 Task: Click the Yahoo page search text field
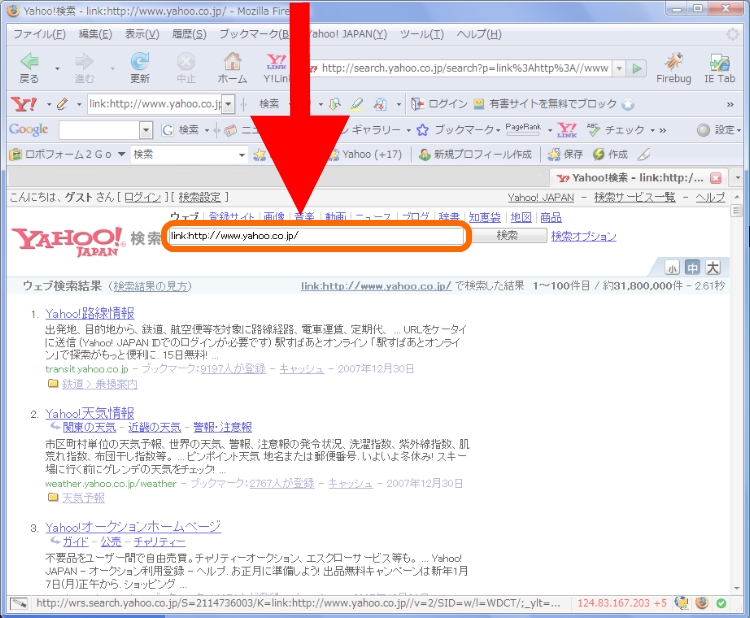(316, 236)
